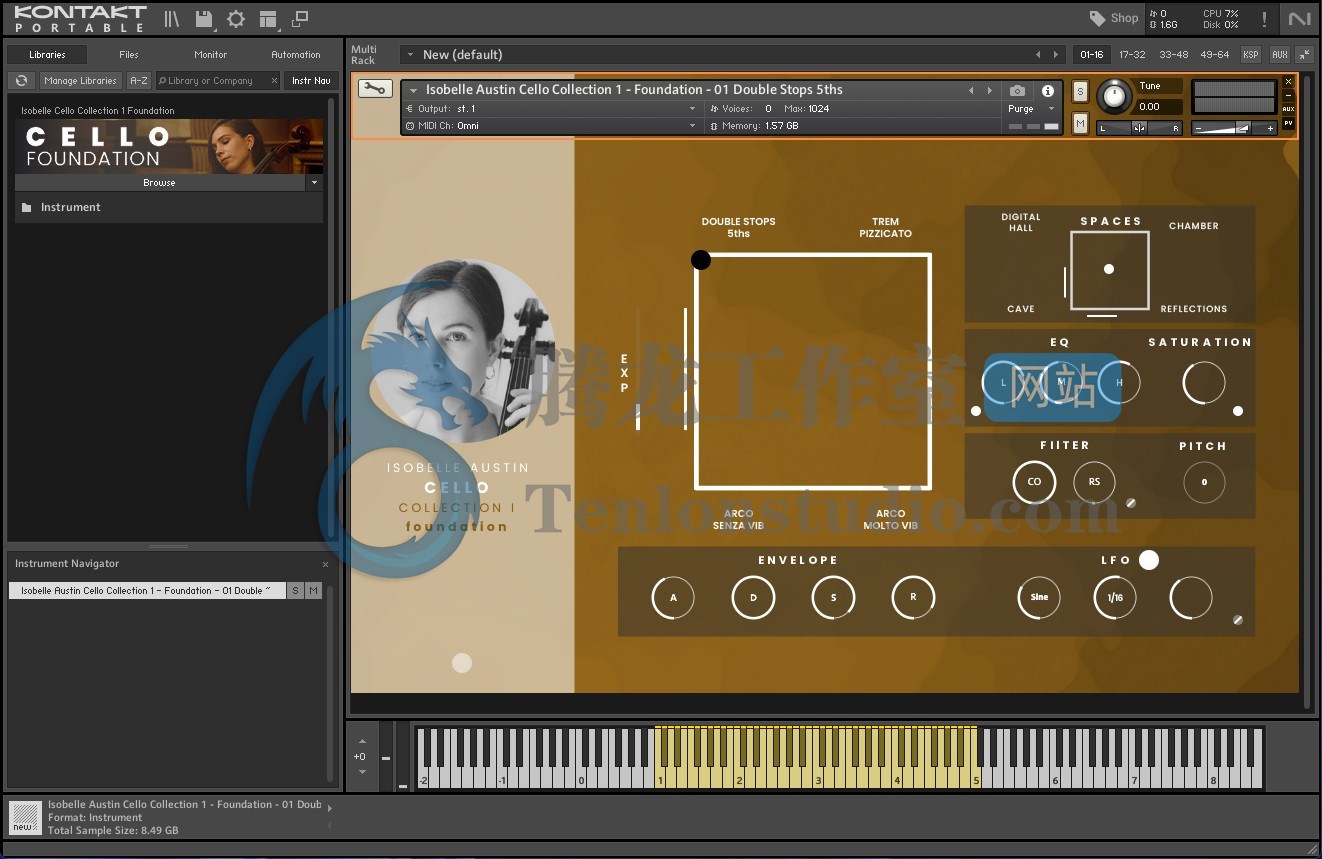The height and width of the screenshot is (859, 1322).
Task: Expand the Browse dropdown arrow under Cello banner
Action: pyautogui.click(x=315, y=183)
